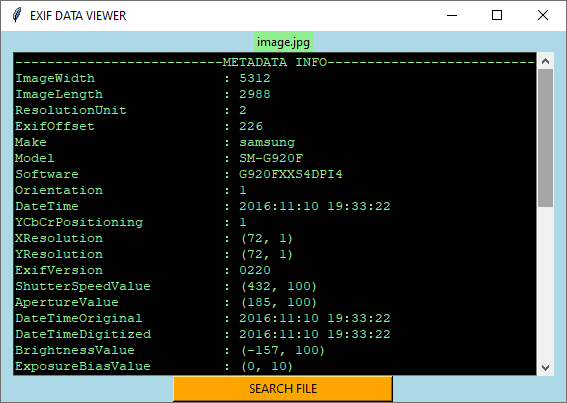
Task: Click the SEARCH FILE button
Action: [283, 389]
